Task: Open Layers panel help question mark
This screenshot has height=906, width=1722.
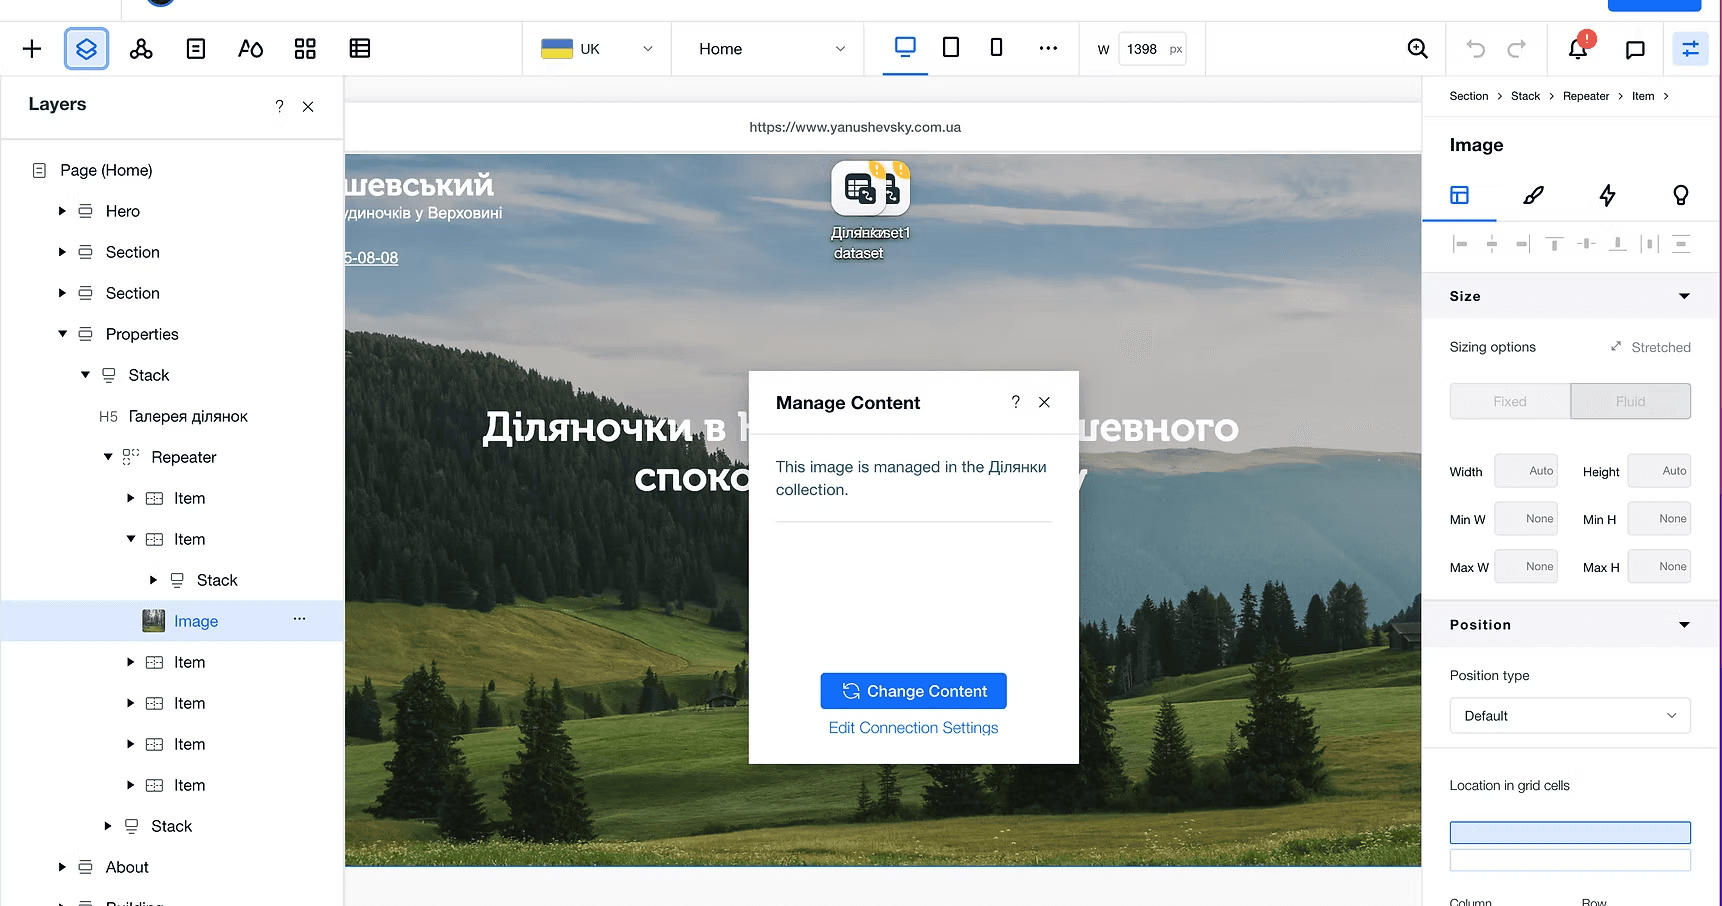Action: [279, 106]
